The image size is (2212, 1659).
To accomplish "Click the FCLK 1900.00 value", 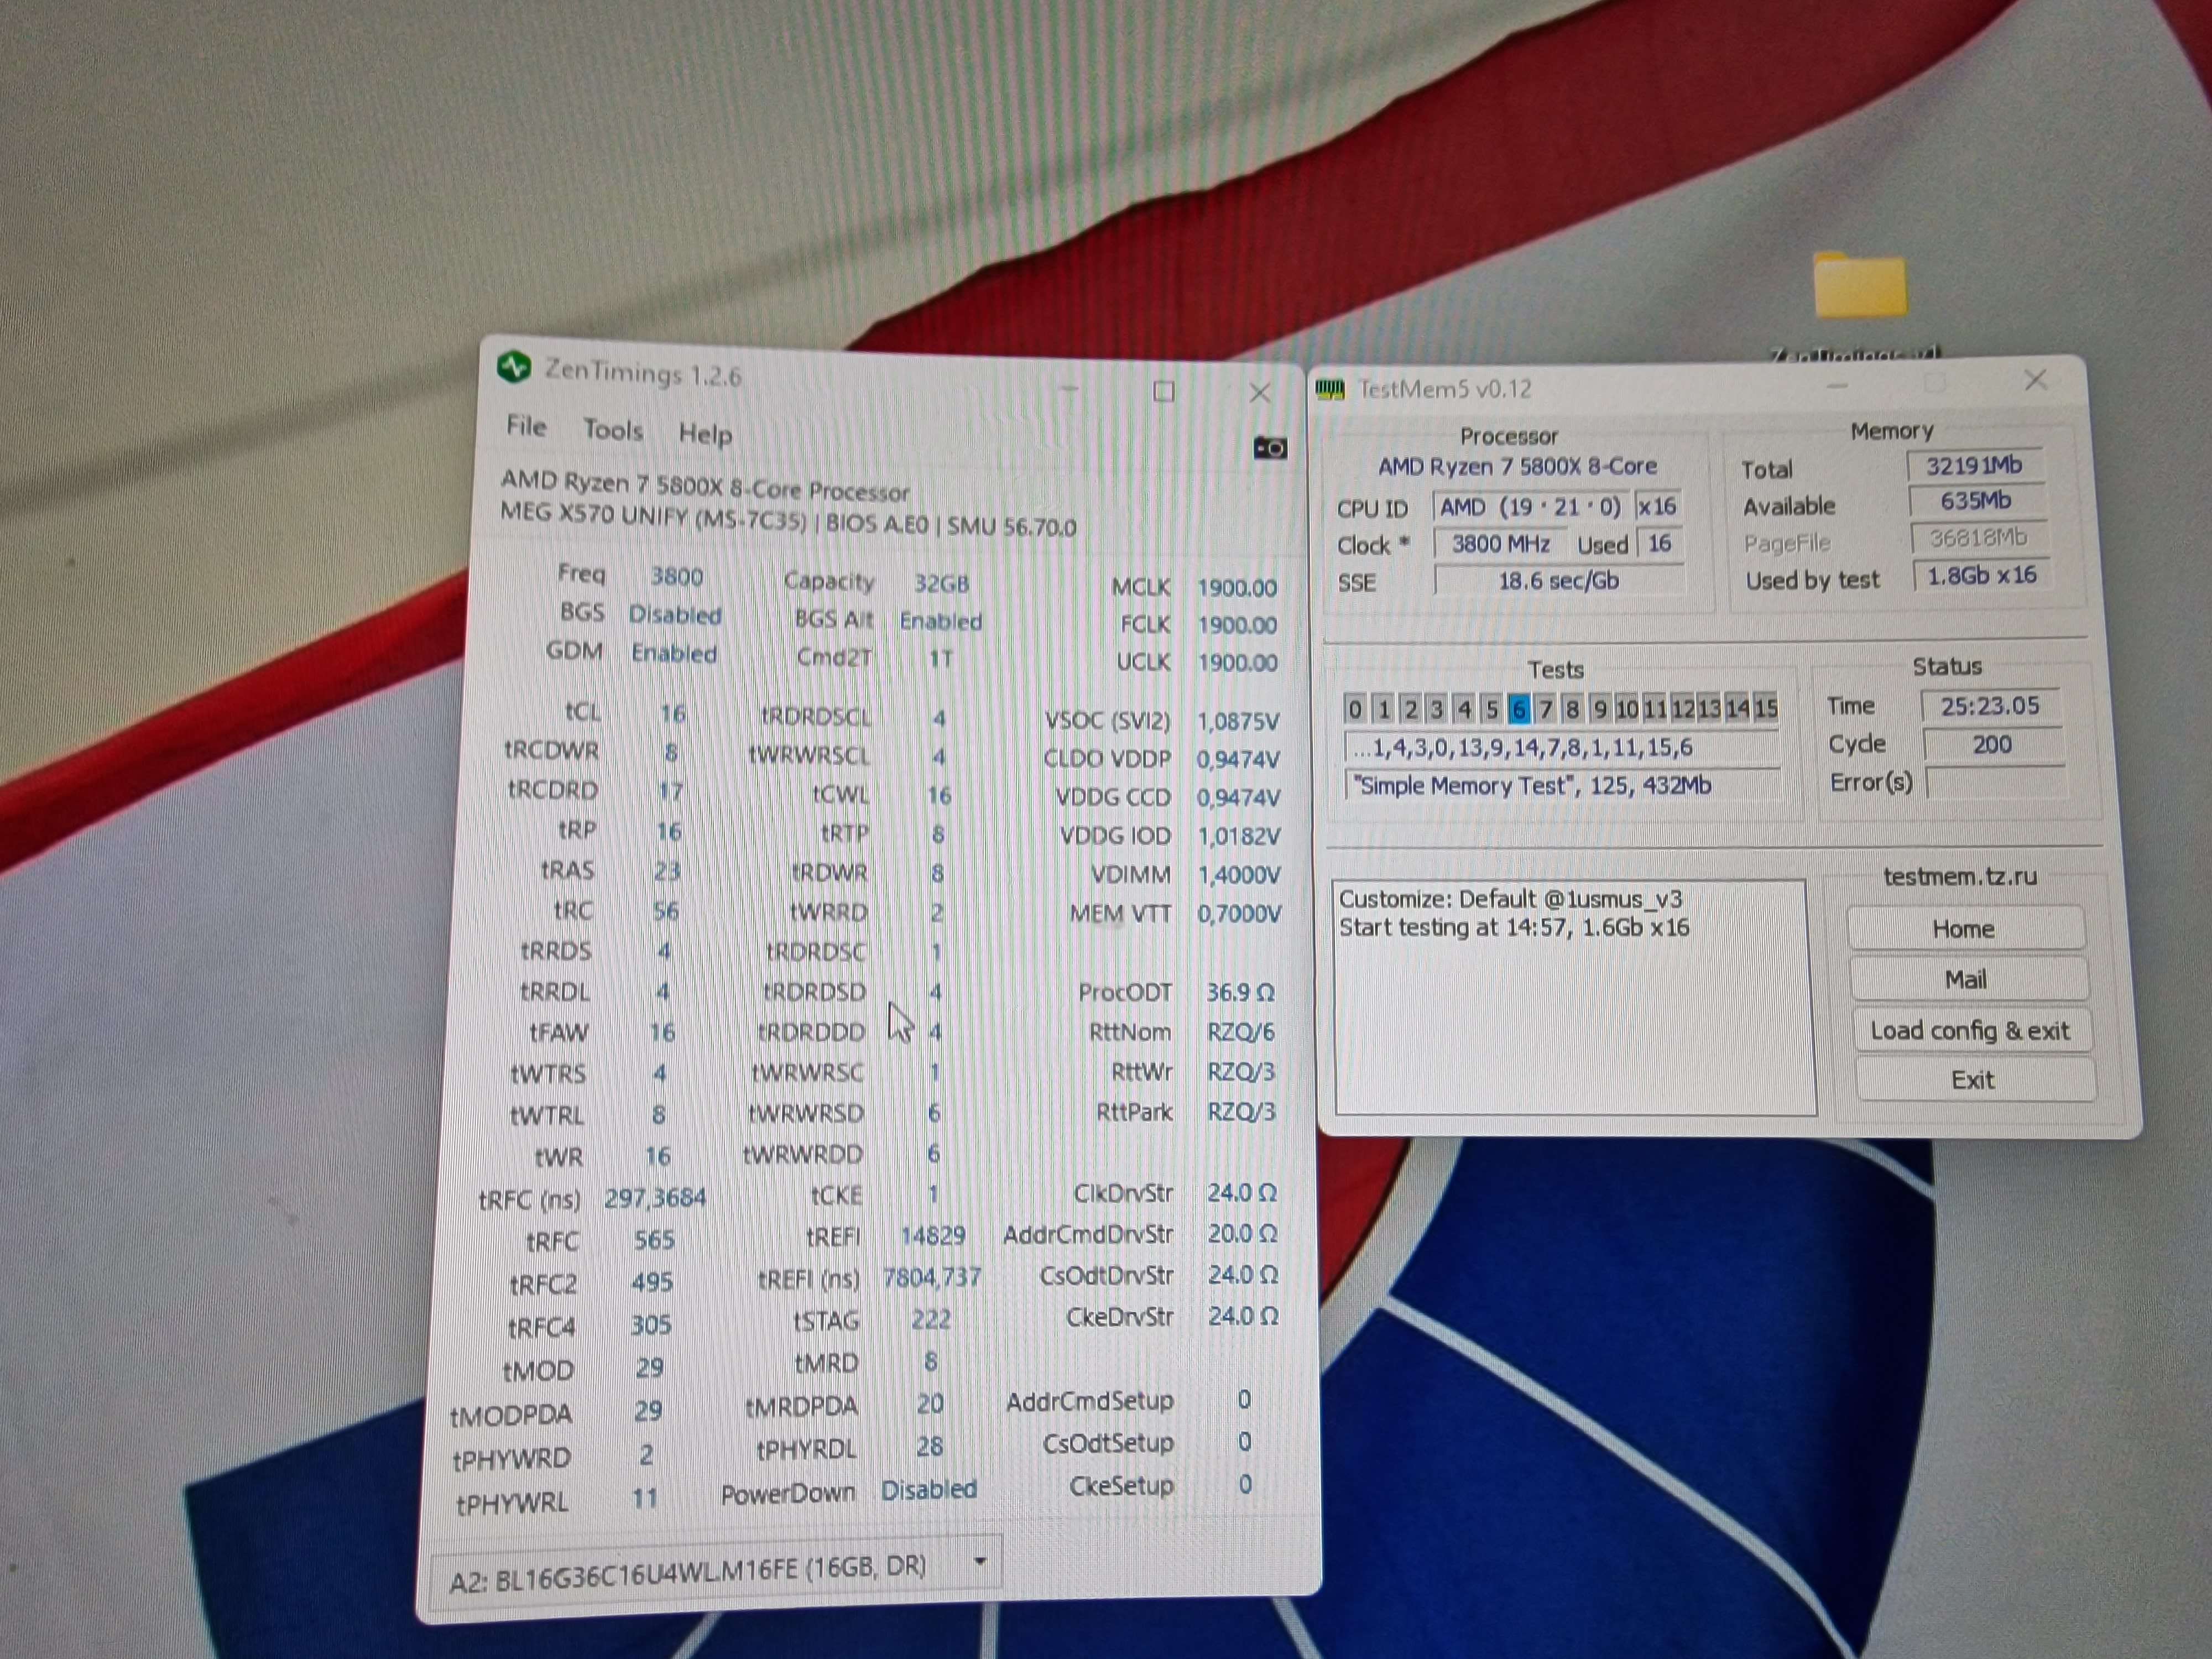I will click(1237, 625).
